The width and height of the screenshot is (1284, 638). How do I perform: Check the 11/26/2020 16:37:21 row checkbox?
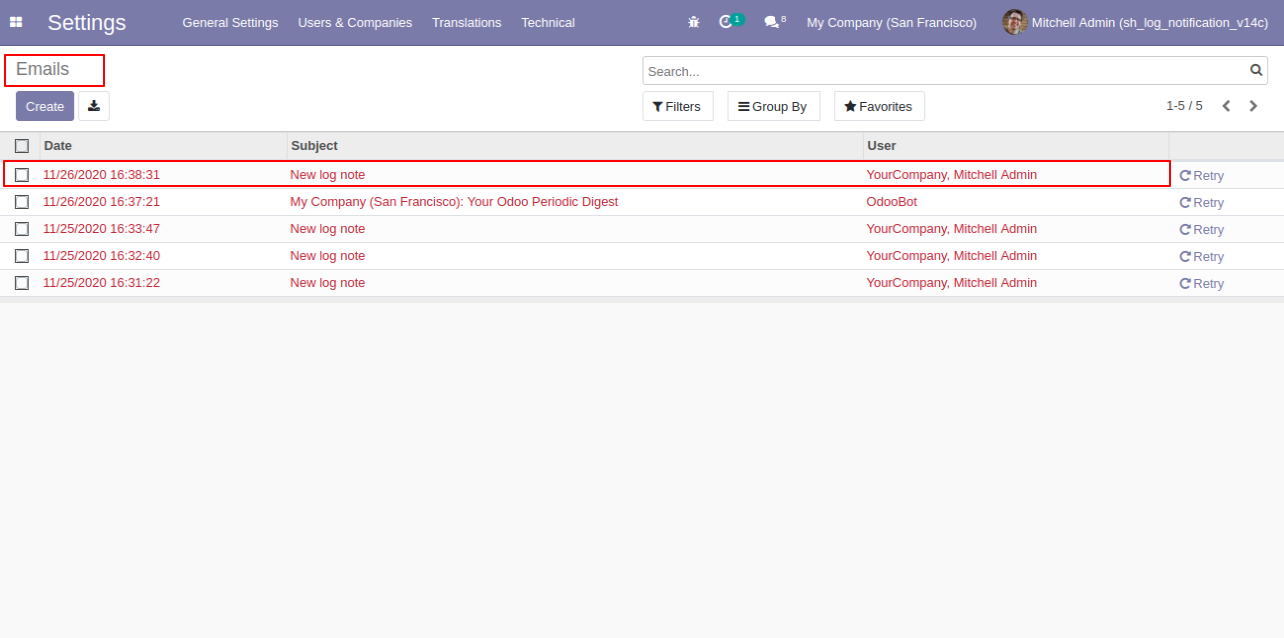tap(22, 202)
